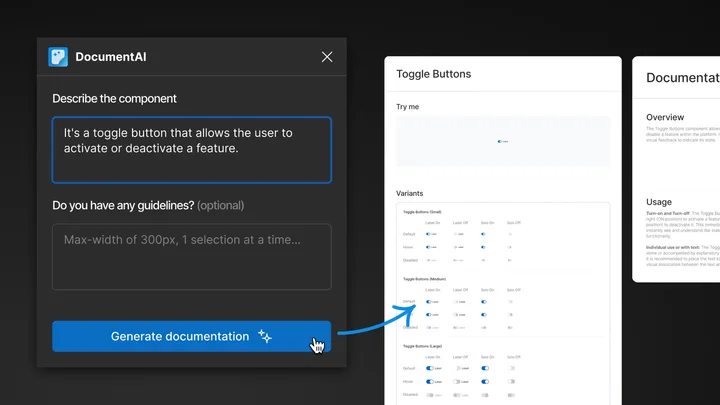
Task: Toggle Large Default Label Off switch
Action: pos(458,368)
